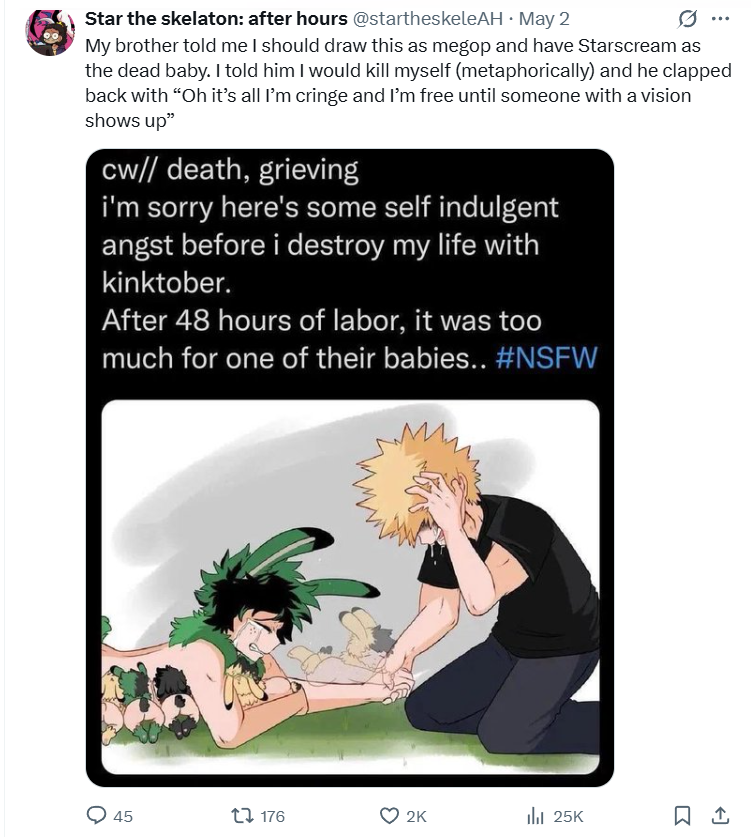Bookmark this post
This screenshot has height=837, width=751.
point(682,815)
